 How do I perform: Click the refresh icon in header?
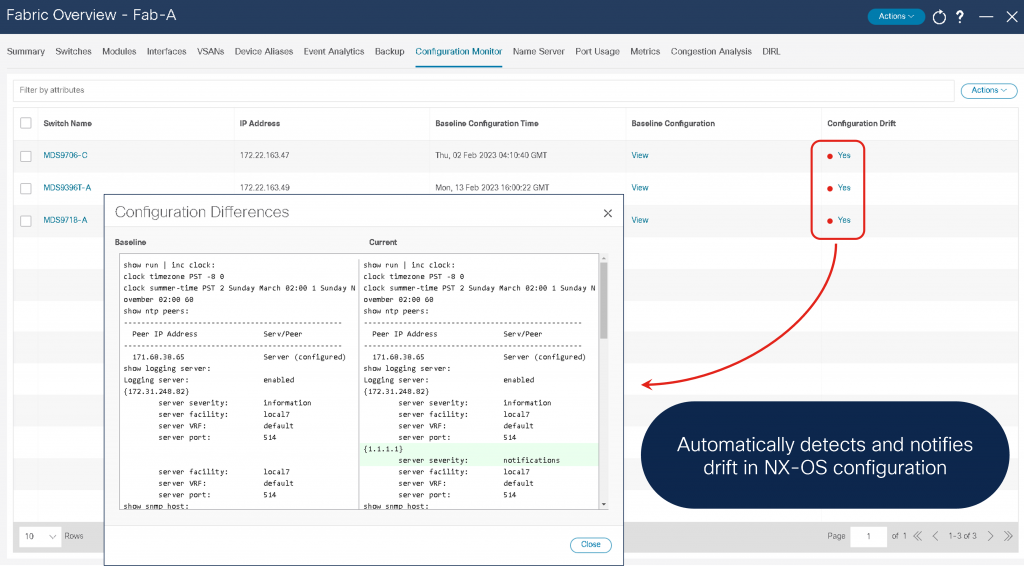pos(939,17)
